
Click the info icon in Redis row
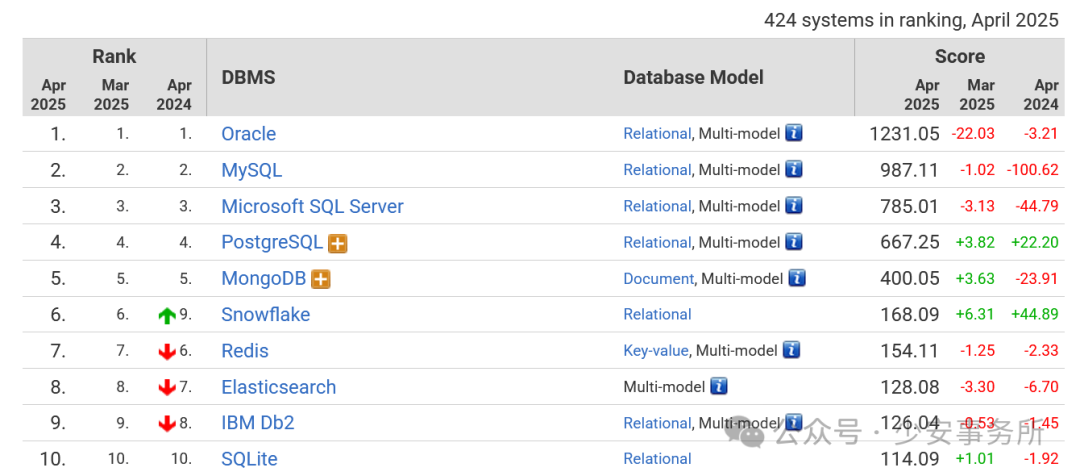pyautogui.click(x=792, y=350)
